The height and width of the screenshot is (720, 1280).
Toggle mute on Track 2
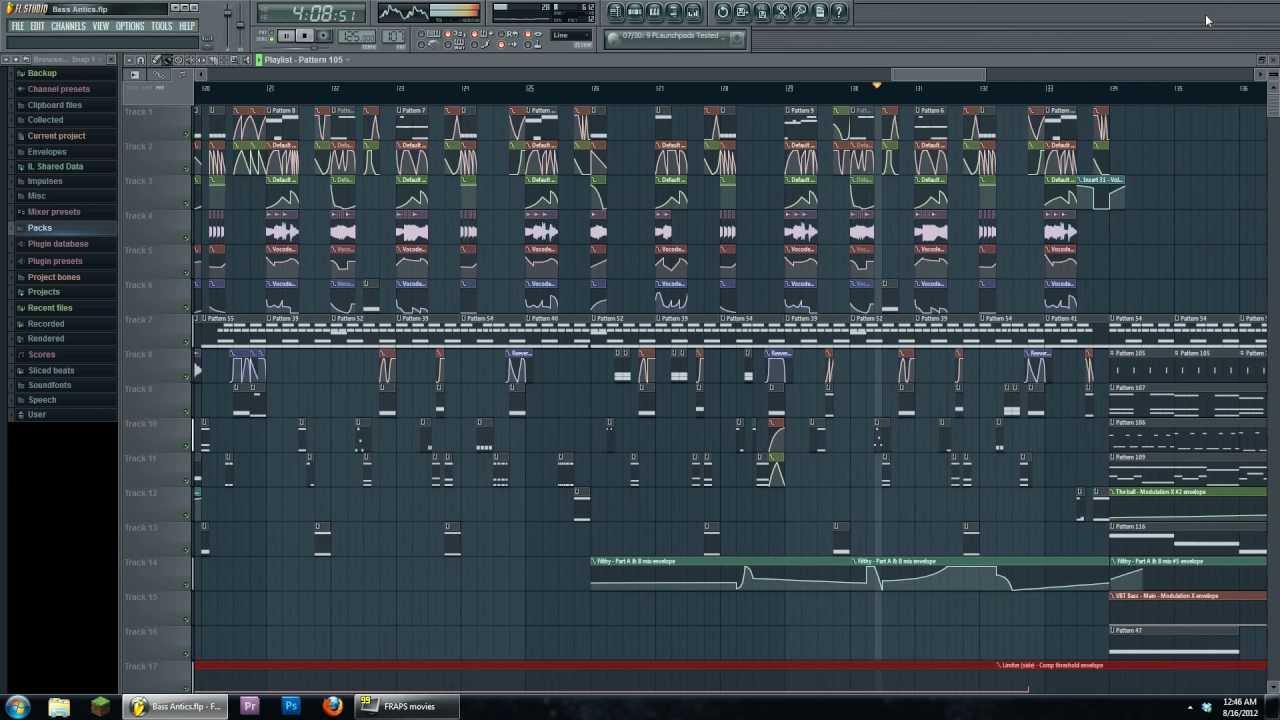tap(186, 169)
